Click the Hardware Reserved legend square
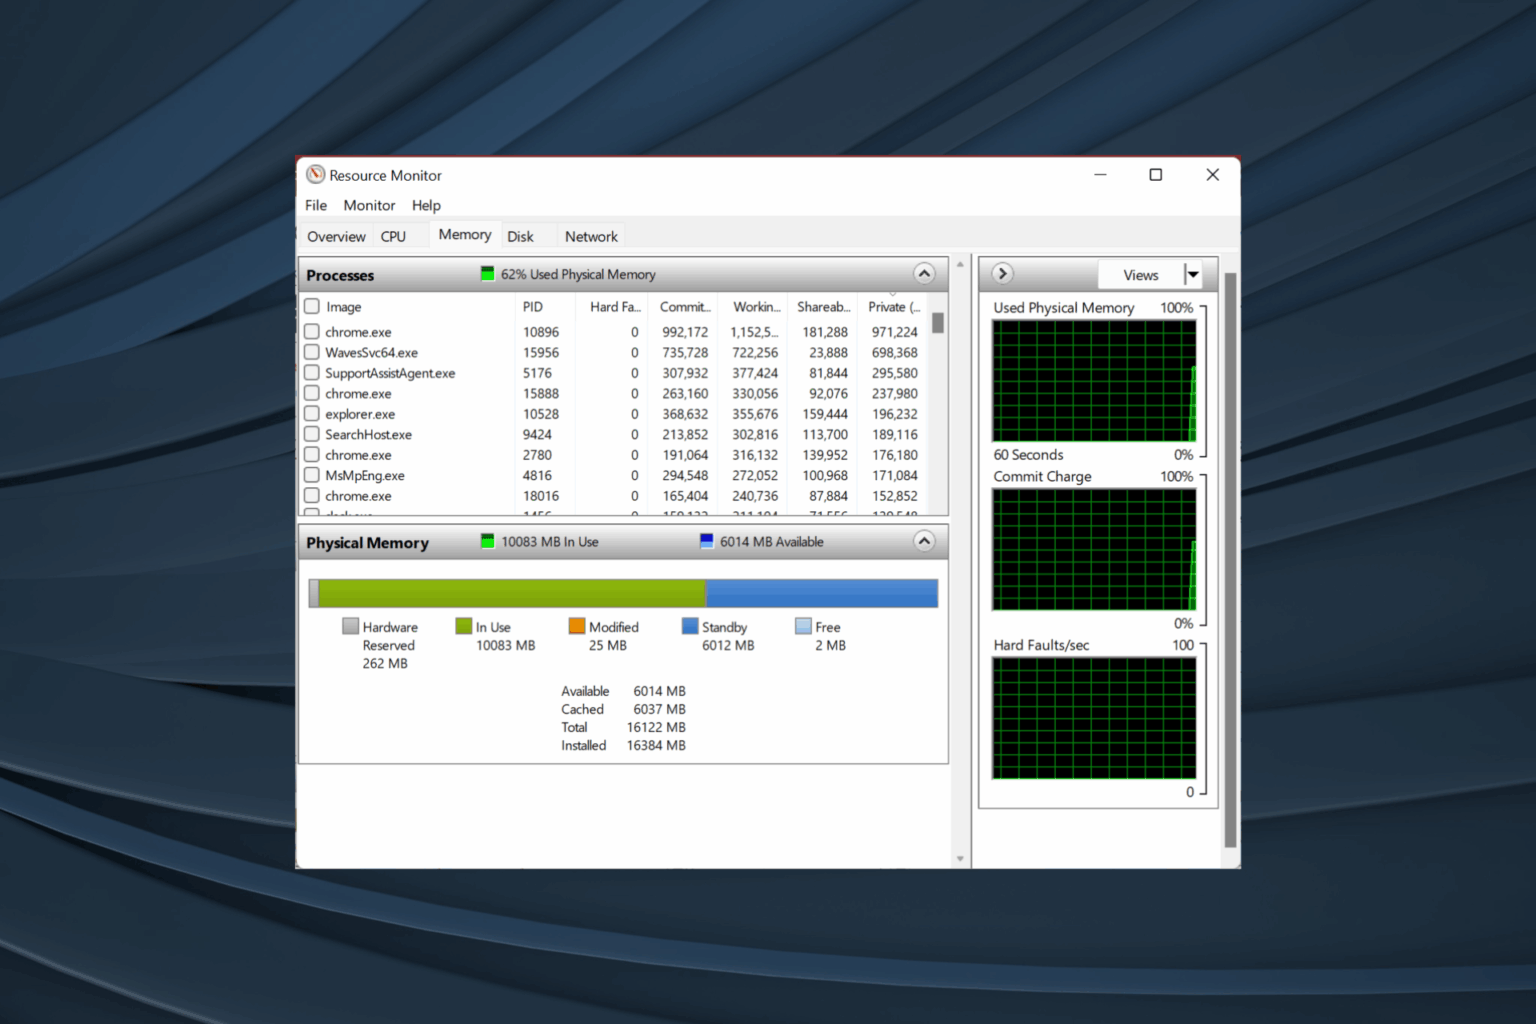The width and height of the screenshot is (1536, 1024). click(x=350, y=626)
